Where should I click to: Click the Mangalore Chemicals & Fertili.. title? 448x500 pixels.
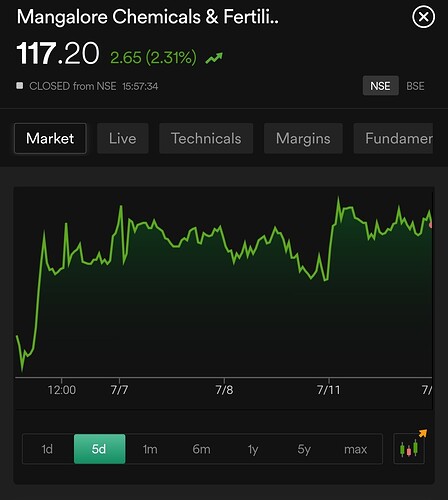(148, 17)
